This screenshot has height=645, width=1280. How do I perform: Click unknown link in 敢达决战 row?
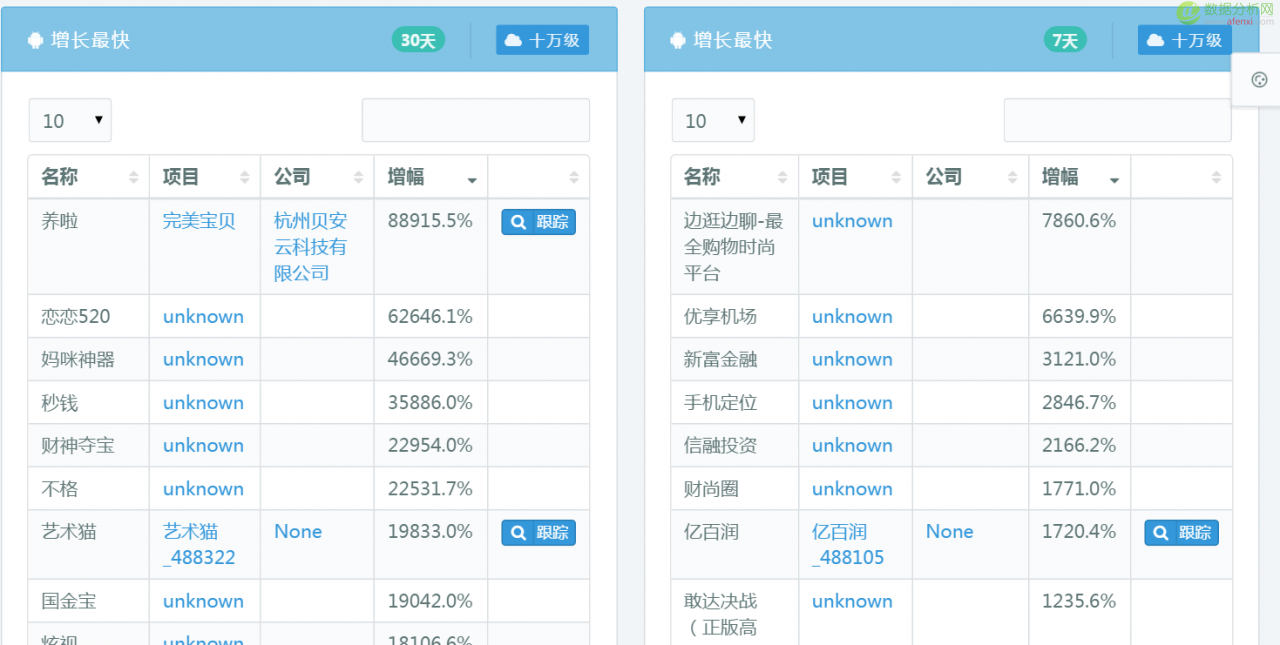point(852,602)
